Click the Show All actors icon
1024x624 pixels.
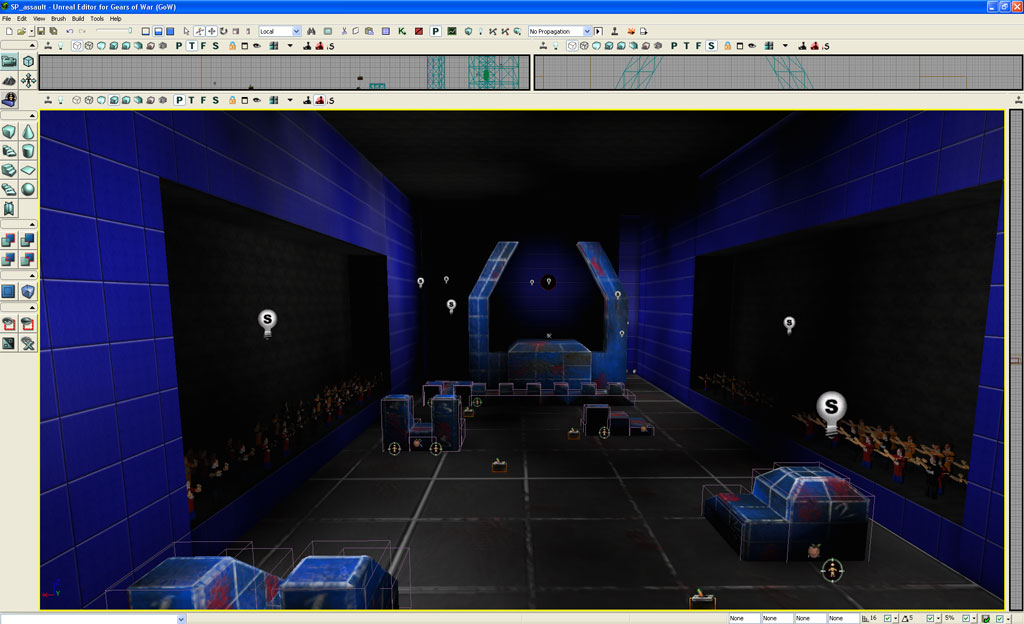[x=28, y=343]
